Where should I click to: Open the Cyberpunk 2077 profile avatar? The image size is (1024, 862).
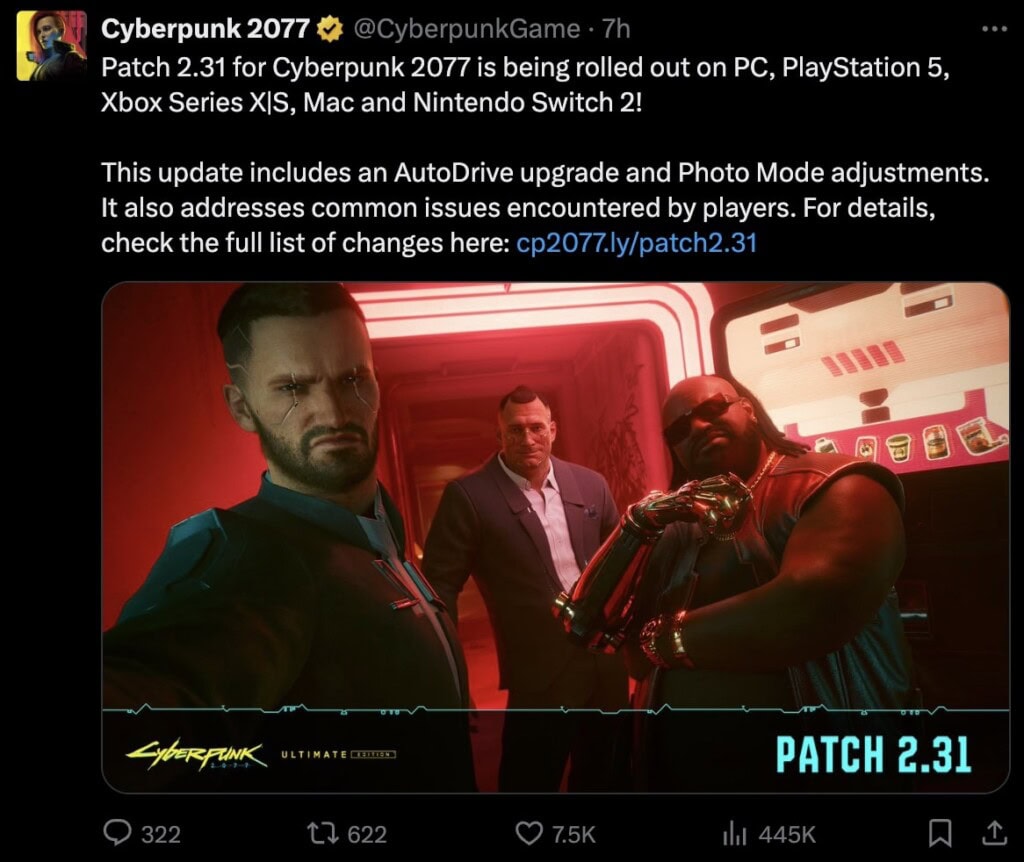[52, 46]
